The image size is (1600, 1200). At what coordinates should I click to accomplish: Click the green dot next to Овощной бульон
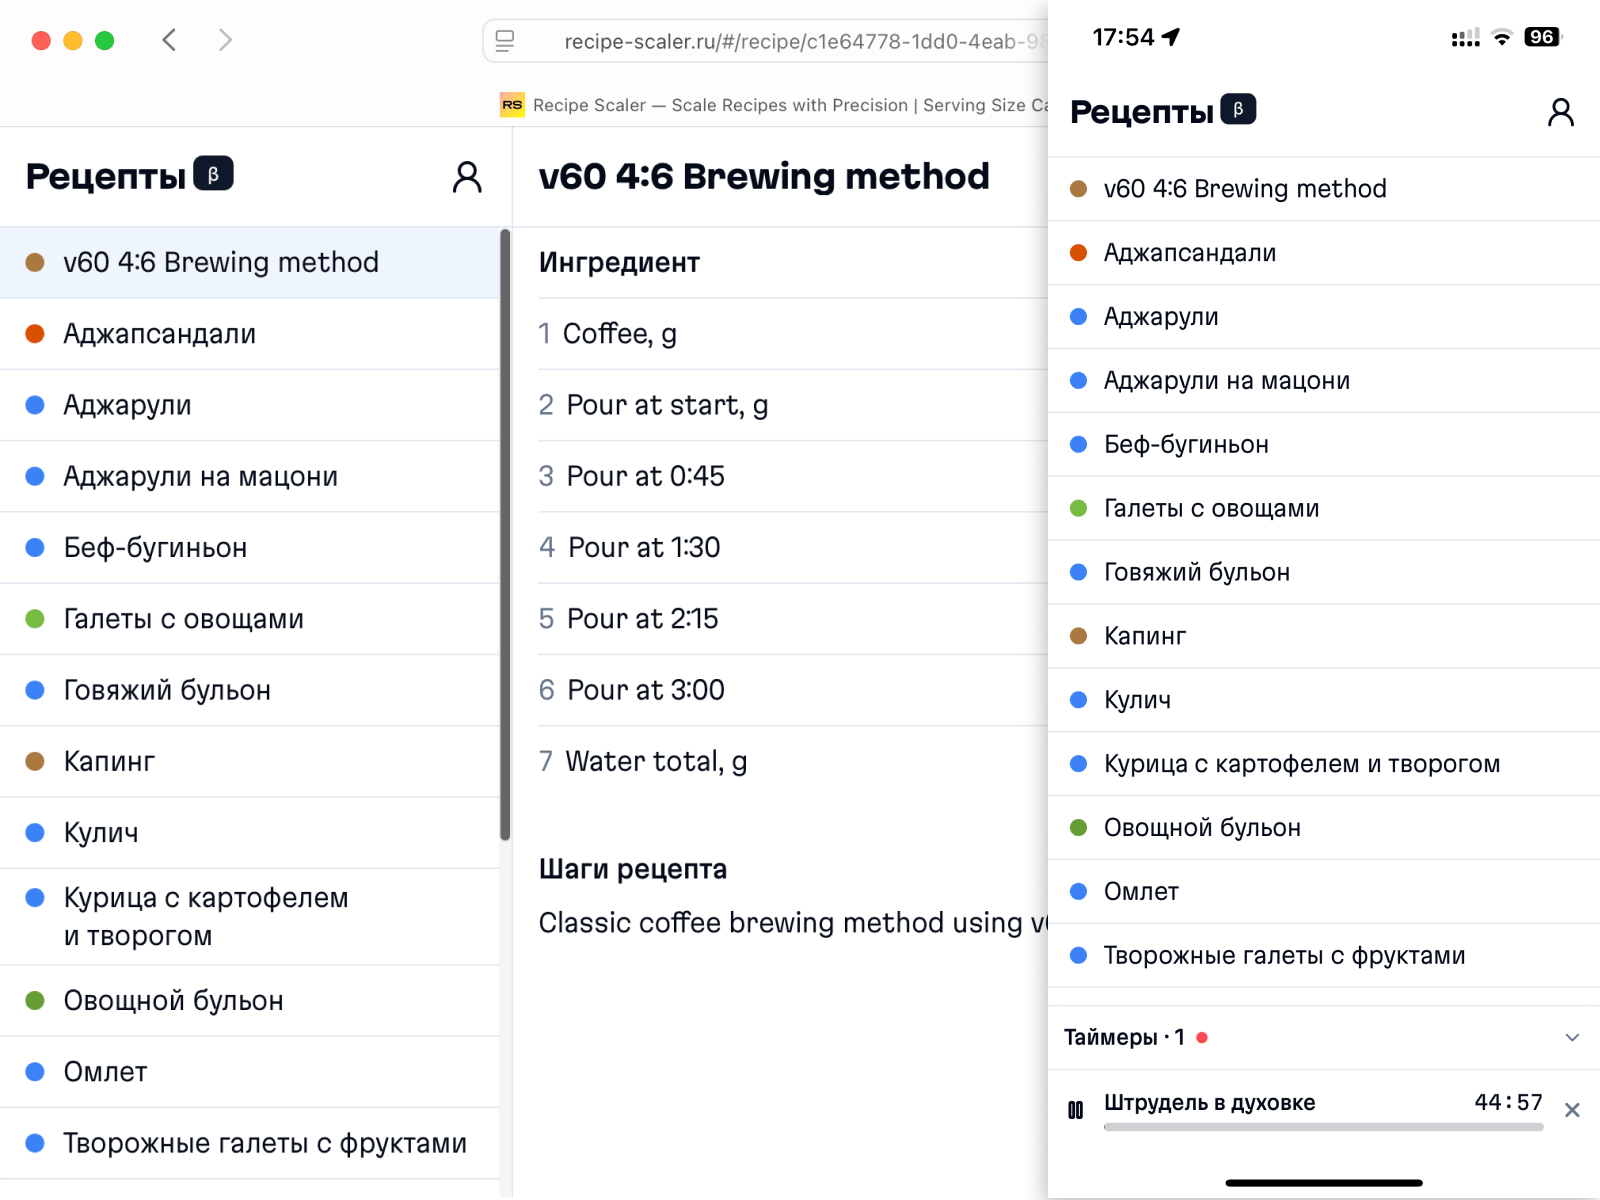click(36, 1000)
